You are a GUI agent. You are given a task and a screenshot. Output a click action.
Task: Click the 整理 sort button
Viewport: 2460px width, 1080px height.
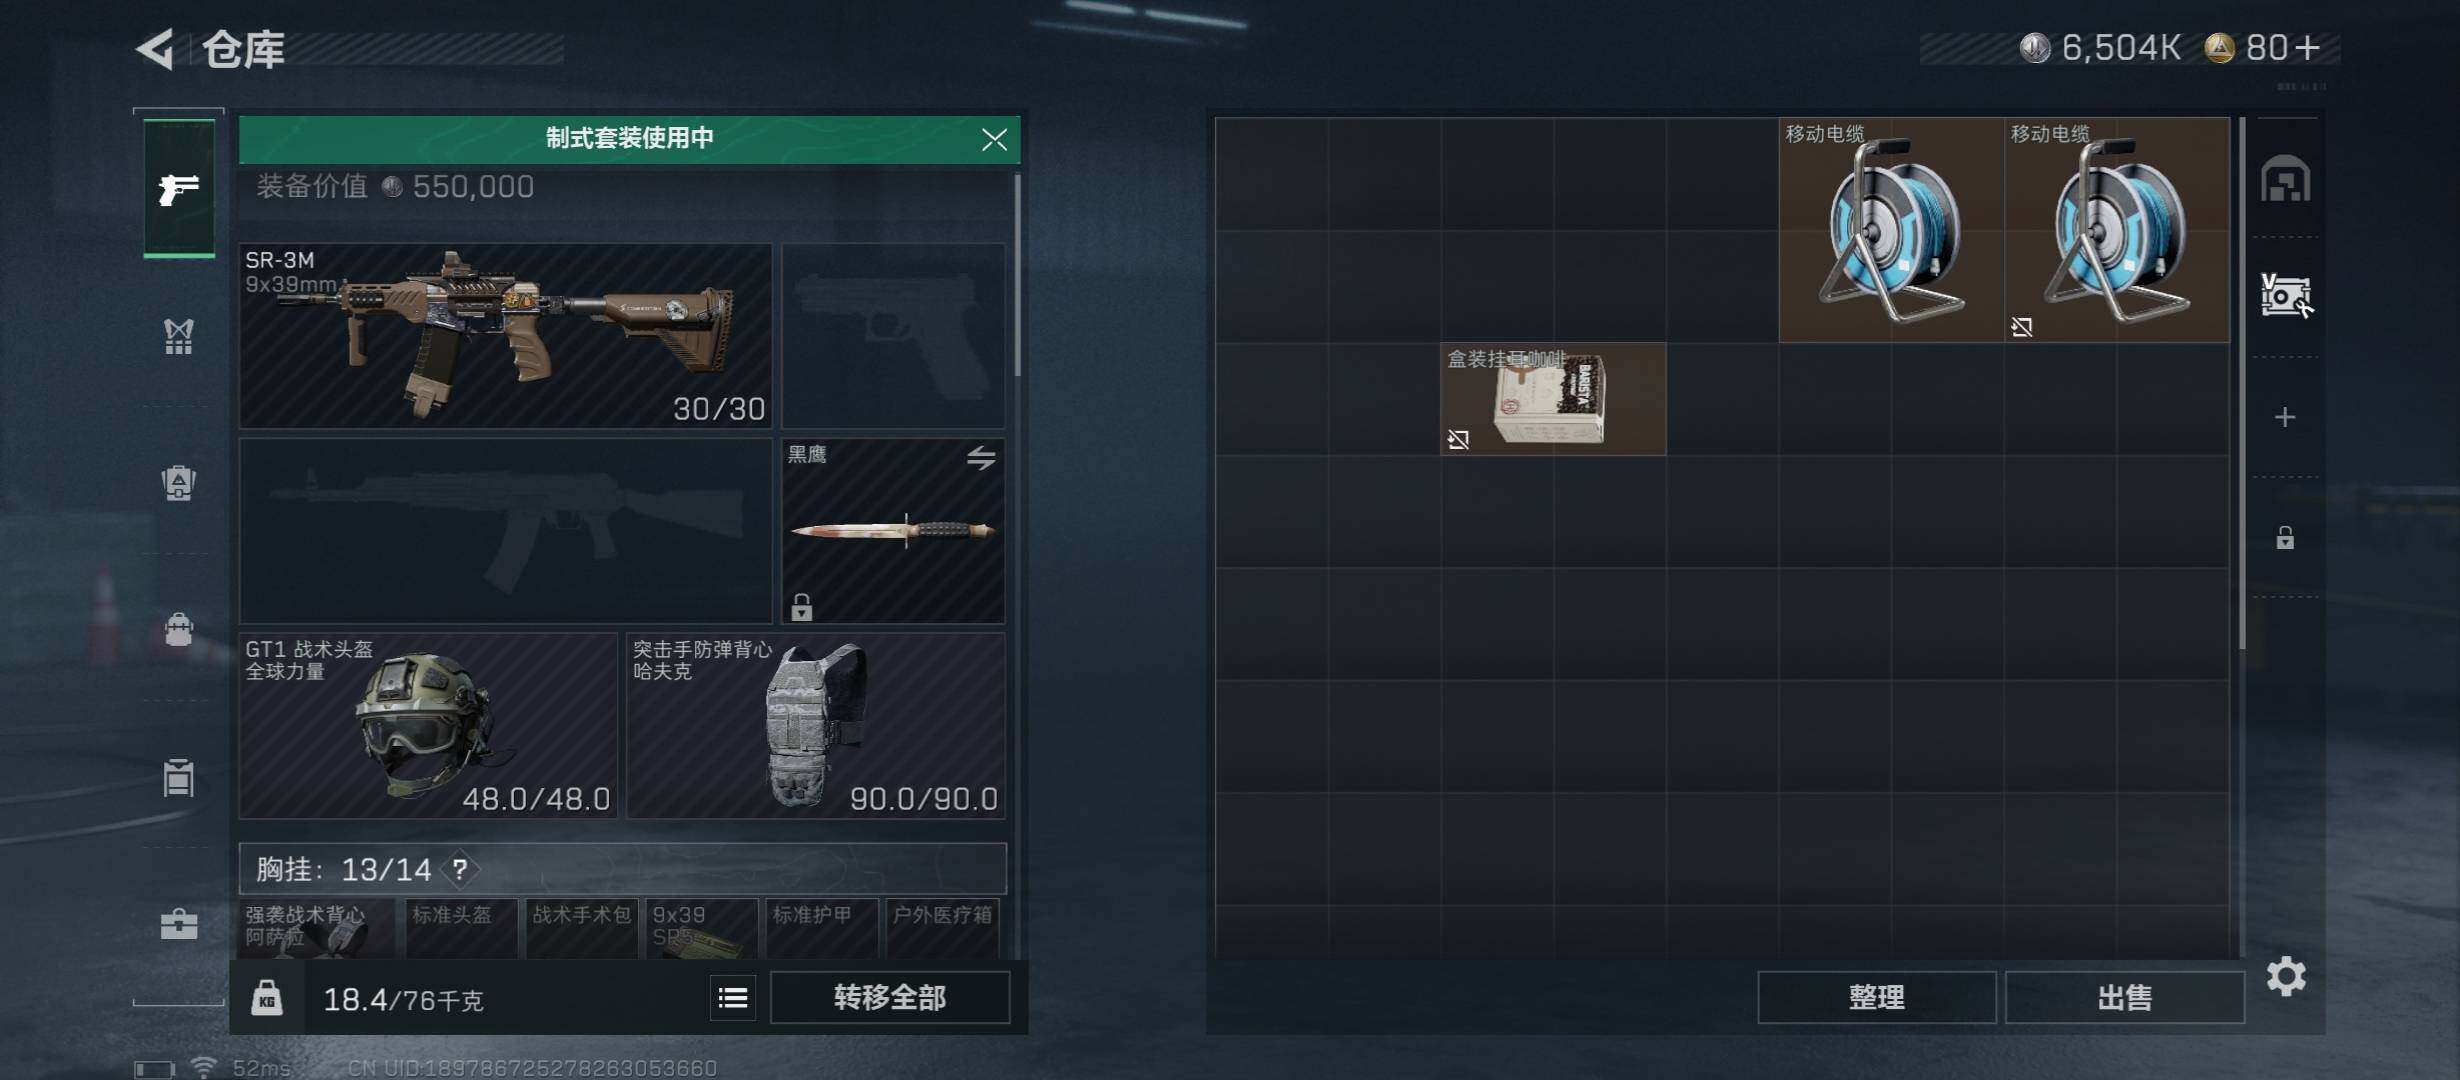point(1877,997)
